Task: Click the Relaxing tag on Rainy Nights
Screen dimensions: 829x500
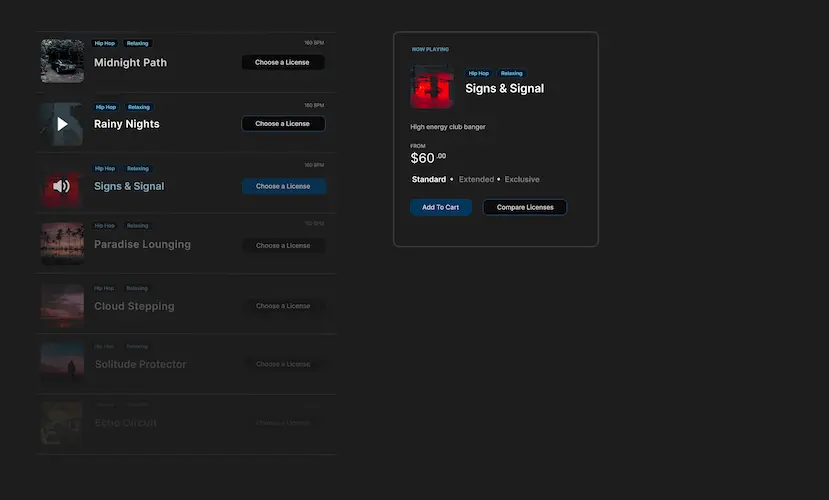Action: click(139, 107)
